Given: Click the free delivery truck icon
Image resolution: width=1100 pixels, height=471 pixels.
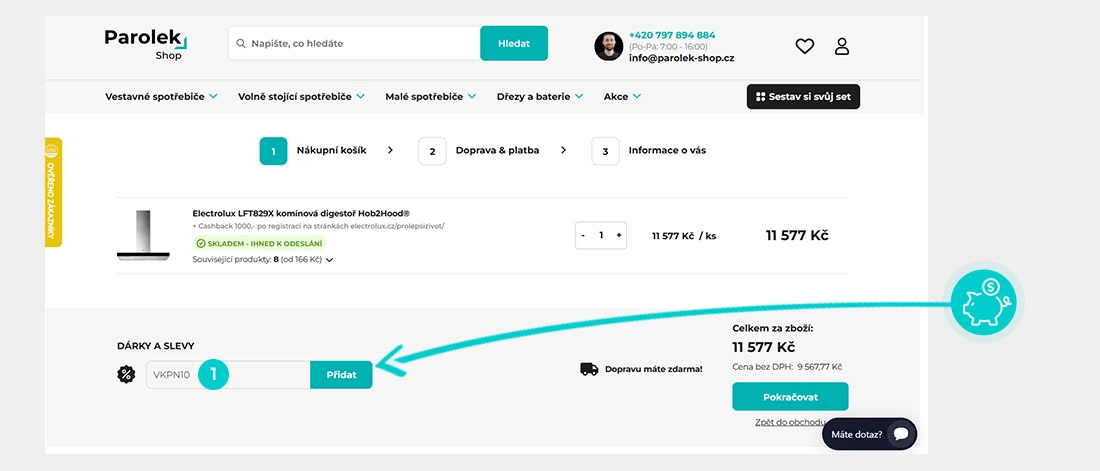Looking at the screenshot, I should coord(589,369).
